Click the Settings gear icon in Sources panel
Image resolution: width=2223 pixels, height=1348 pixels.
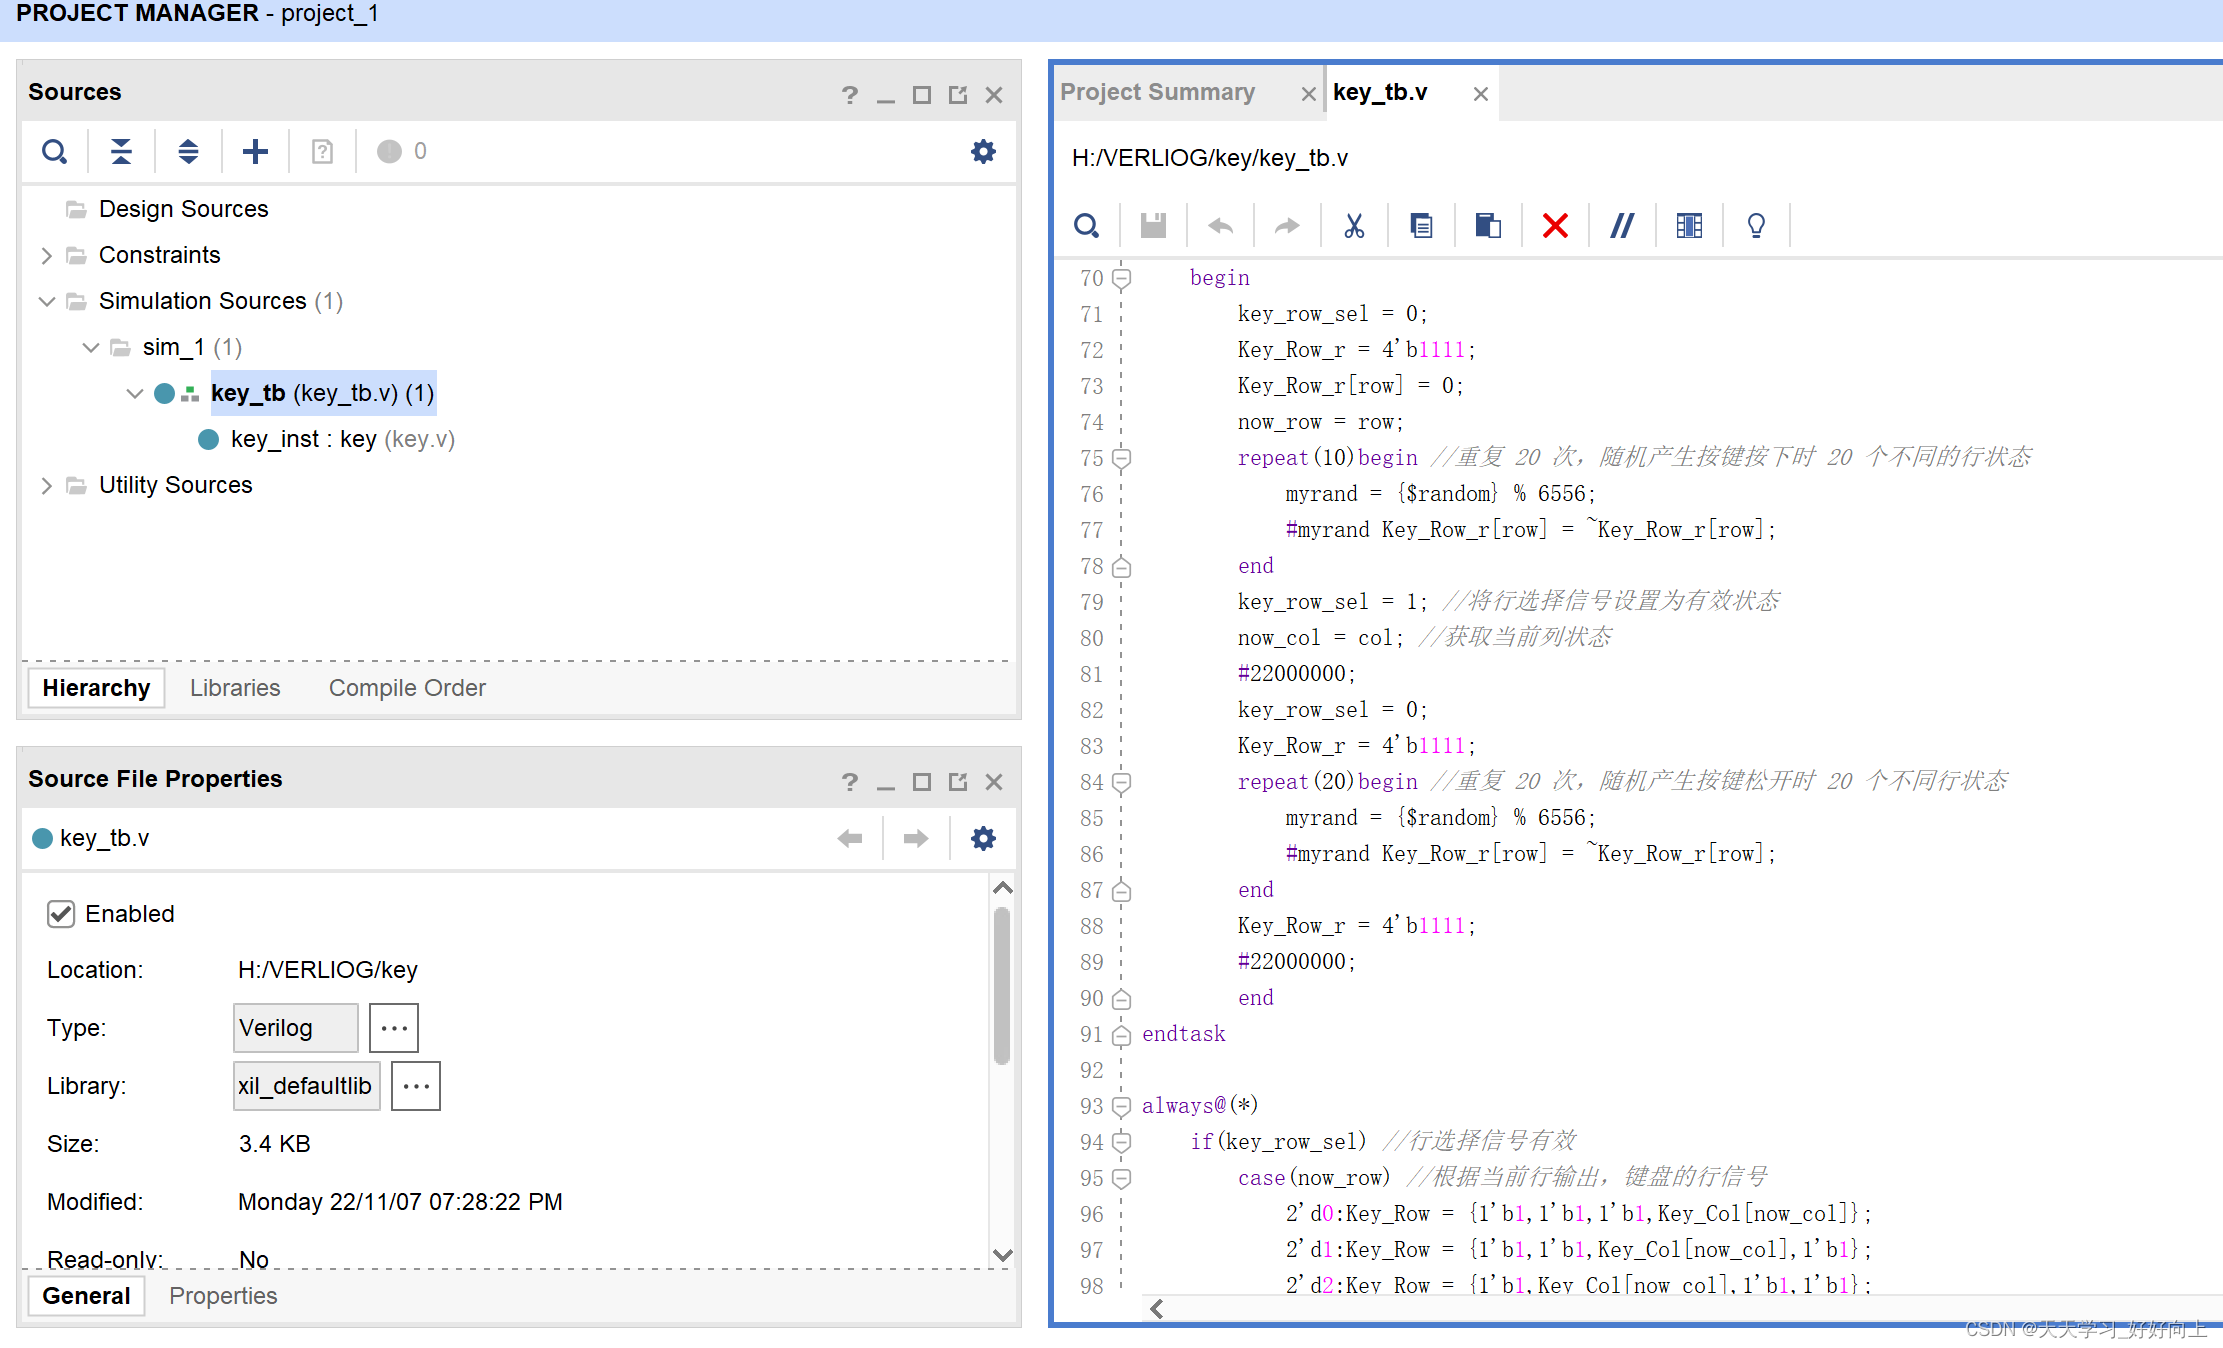click(983, 151)
